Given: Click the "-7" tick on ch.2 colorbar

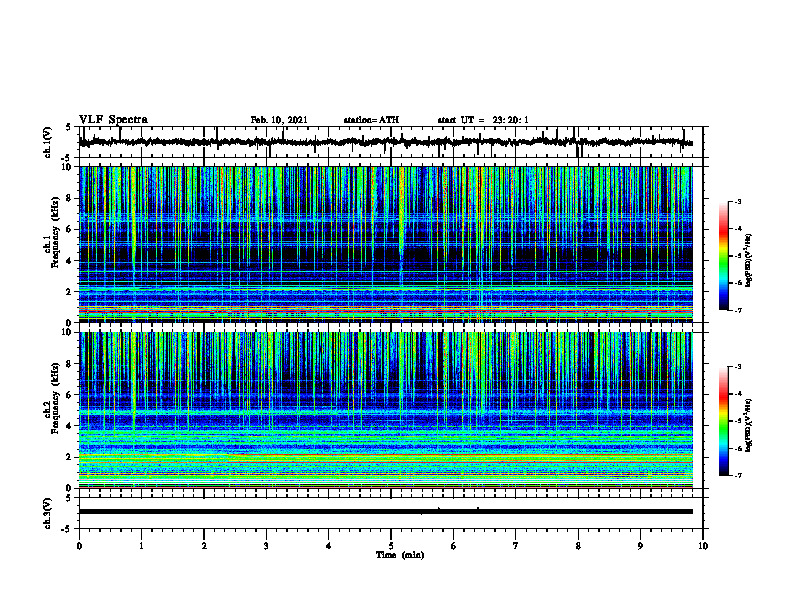Looking at the screenshot, I should tap(737, 475).
